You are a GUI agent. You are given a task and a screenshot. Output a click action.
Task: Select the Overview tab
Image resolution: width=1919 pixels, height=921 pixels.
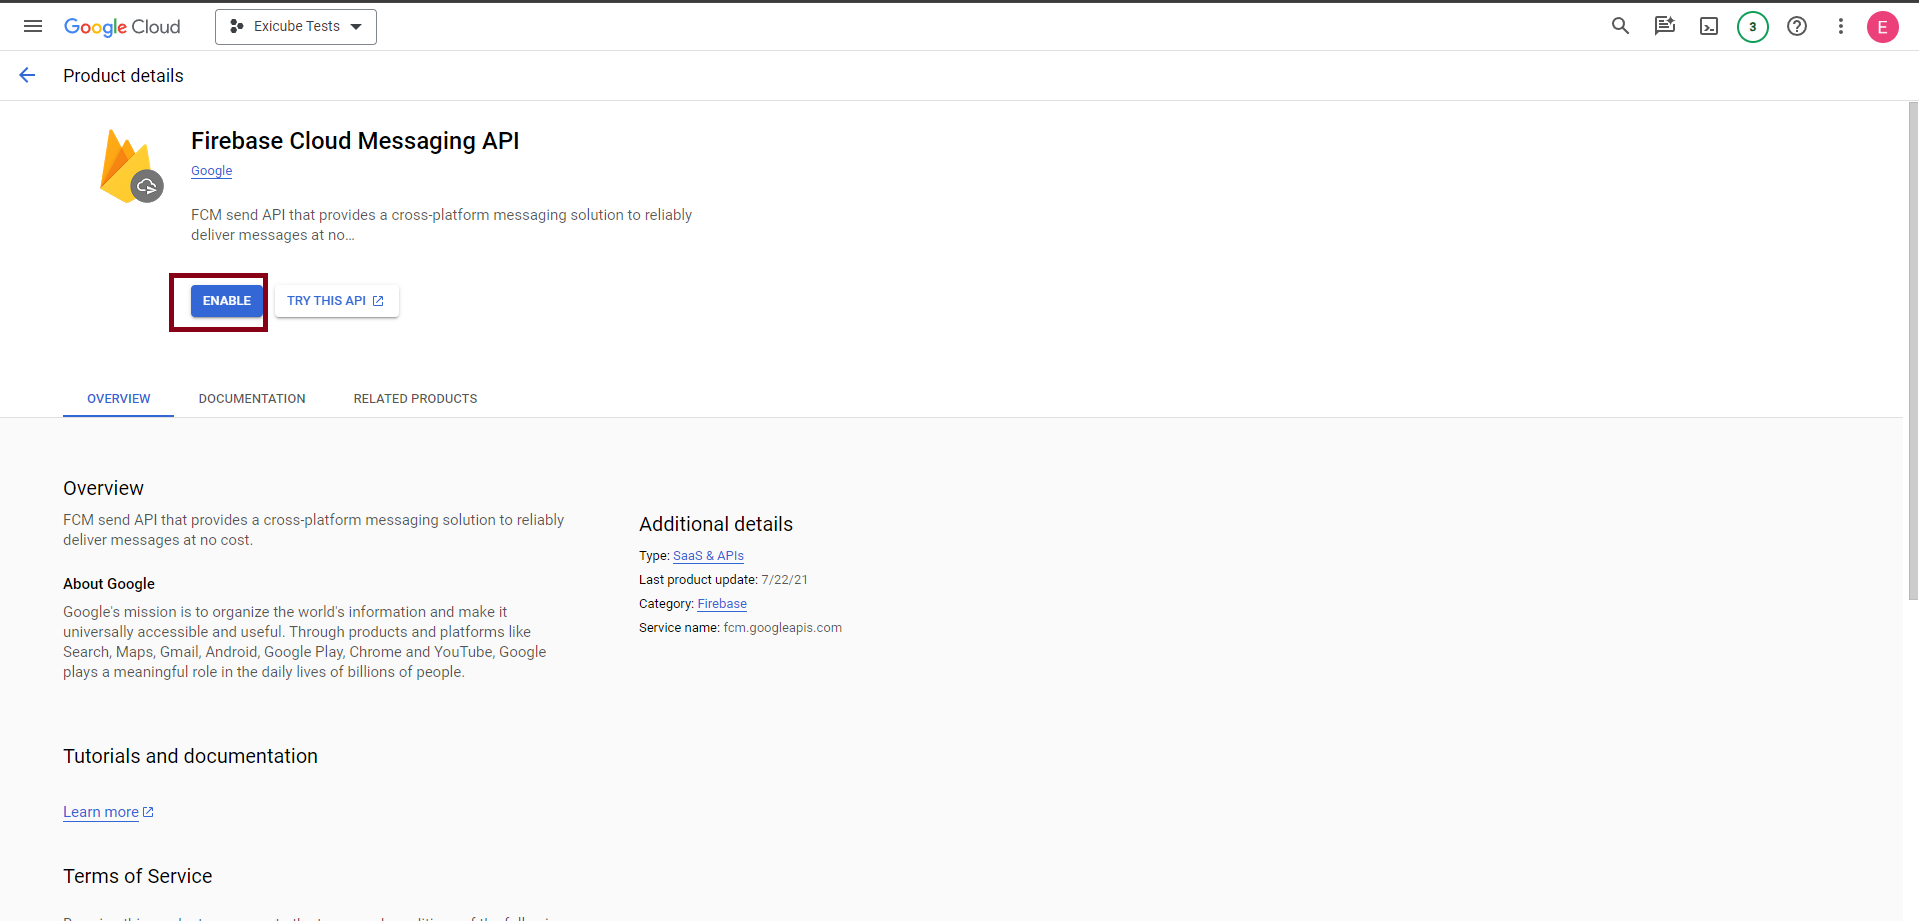tap(118, 399)
